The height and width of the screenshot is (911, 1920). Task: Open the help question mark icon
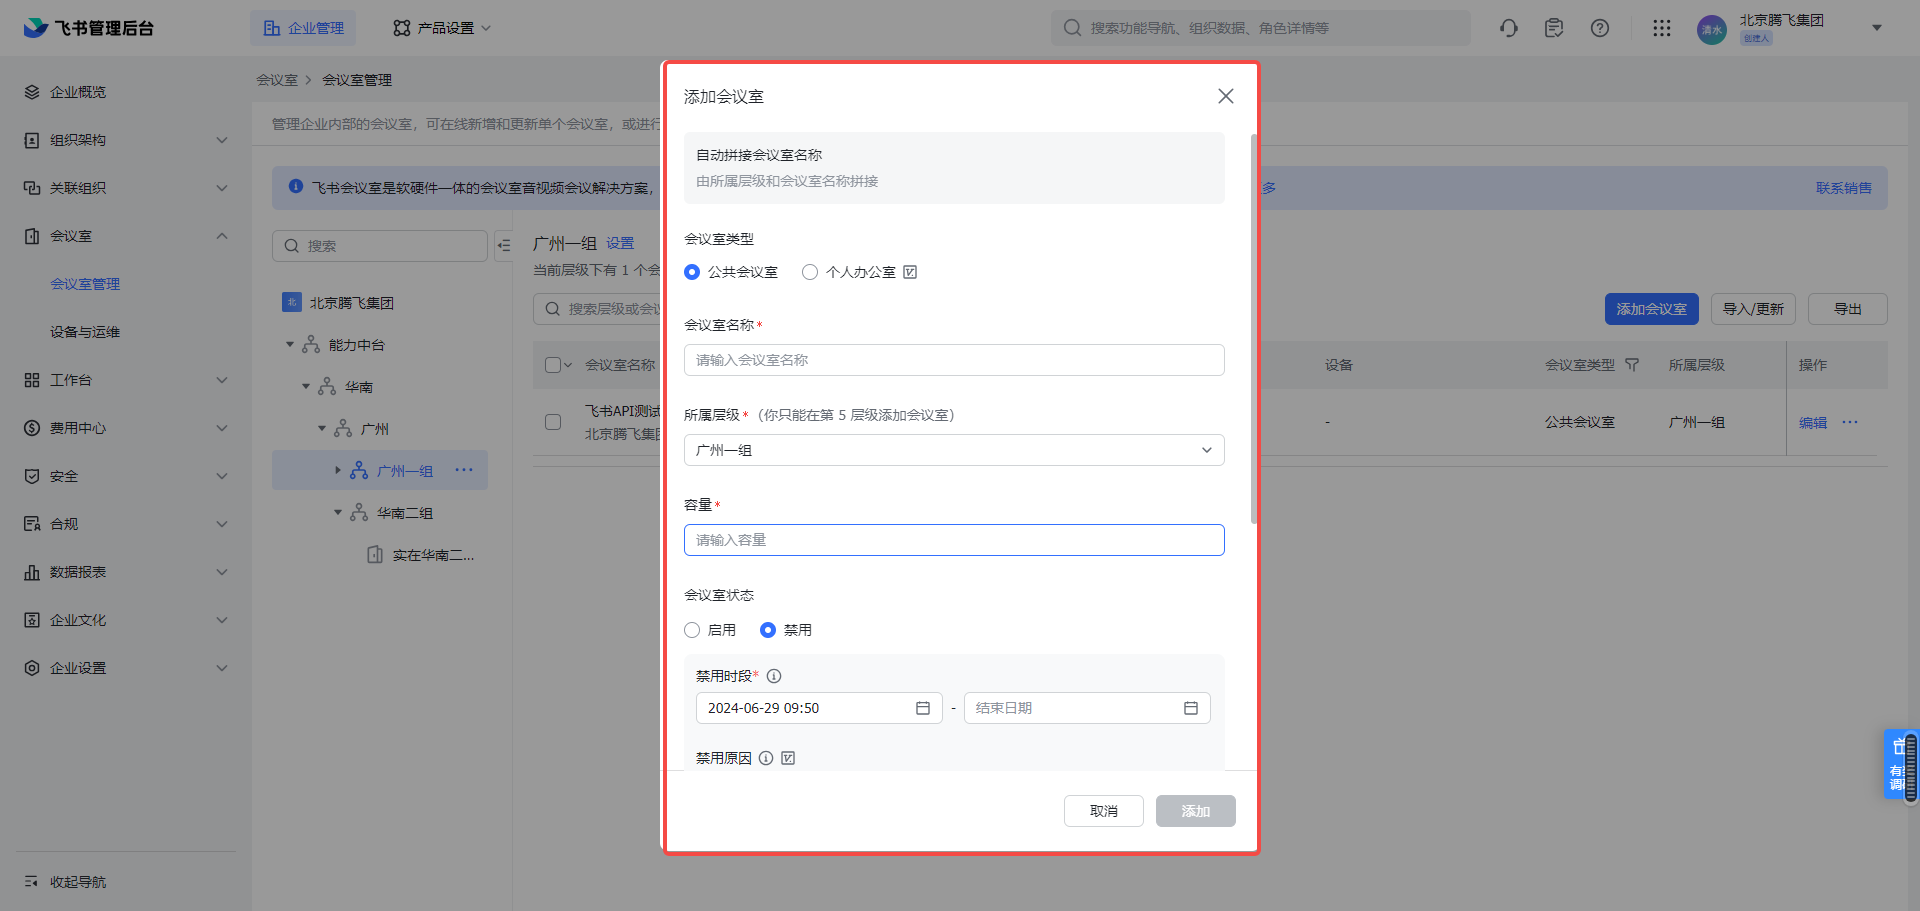tap(1600, 28)
